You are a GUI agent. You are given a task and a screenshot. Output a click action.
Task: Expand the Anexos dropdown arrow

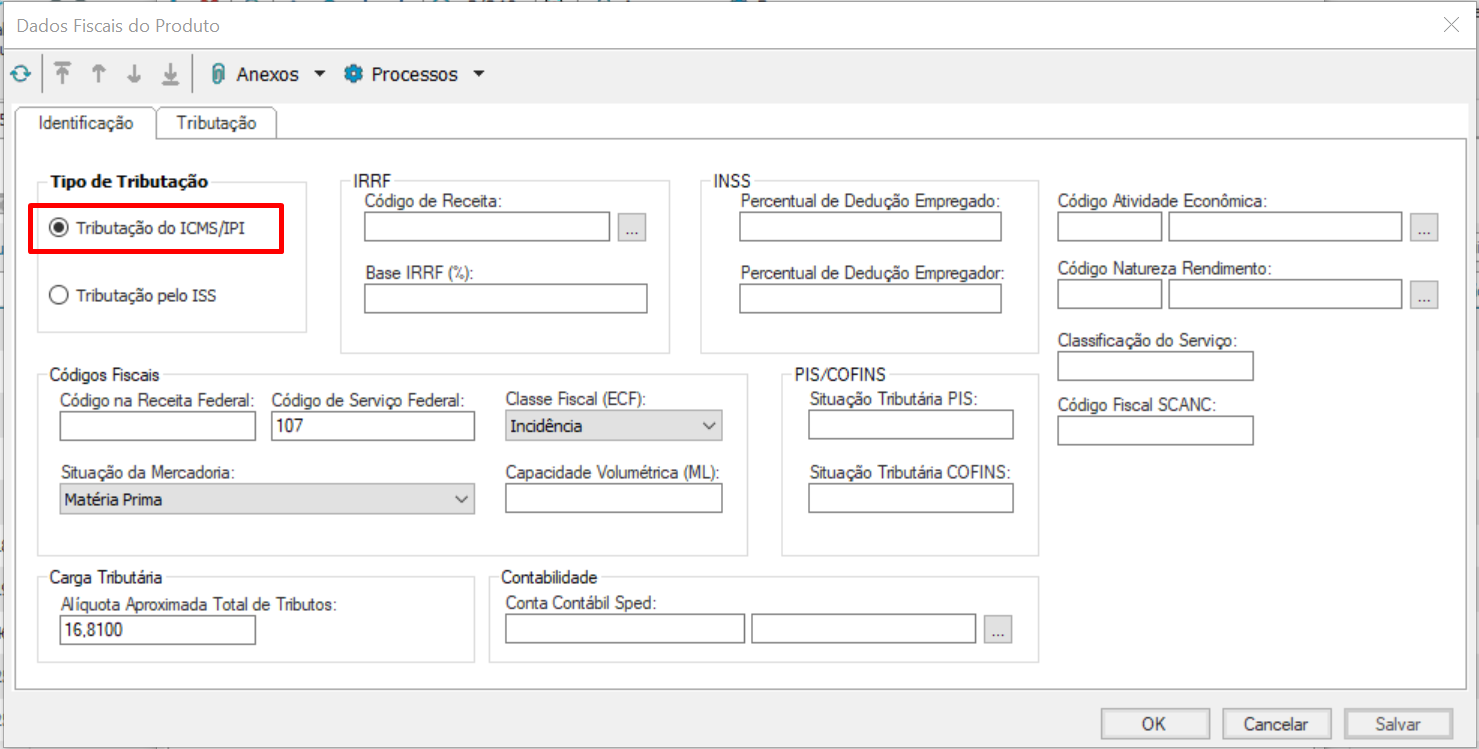click(319, 74)
